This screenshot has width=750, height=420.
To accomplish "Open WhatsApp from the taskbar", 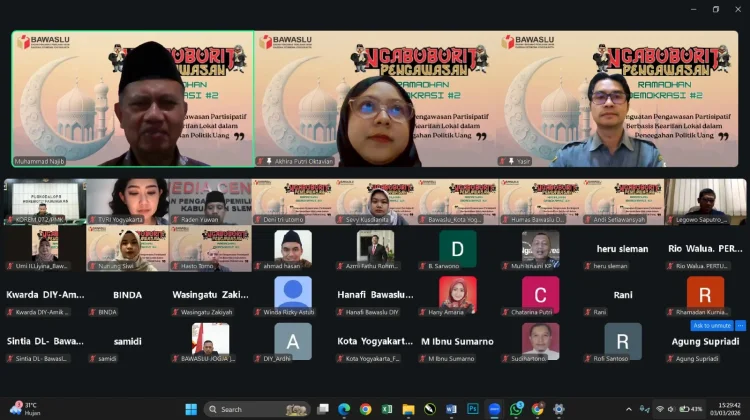I will click(x=516, y=409).
